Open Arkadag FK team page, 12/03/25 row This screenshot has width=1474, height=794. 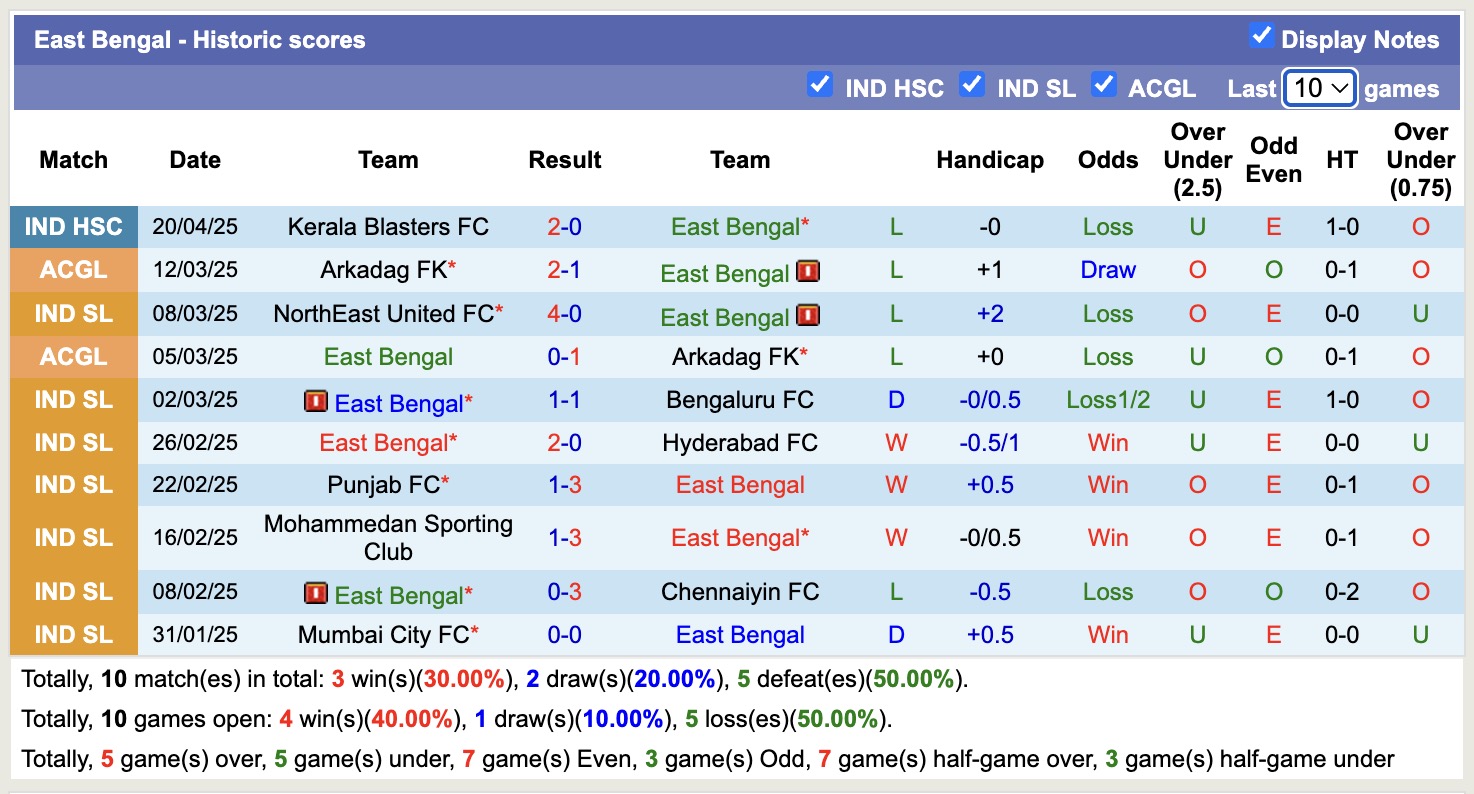point(384,270)
